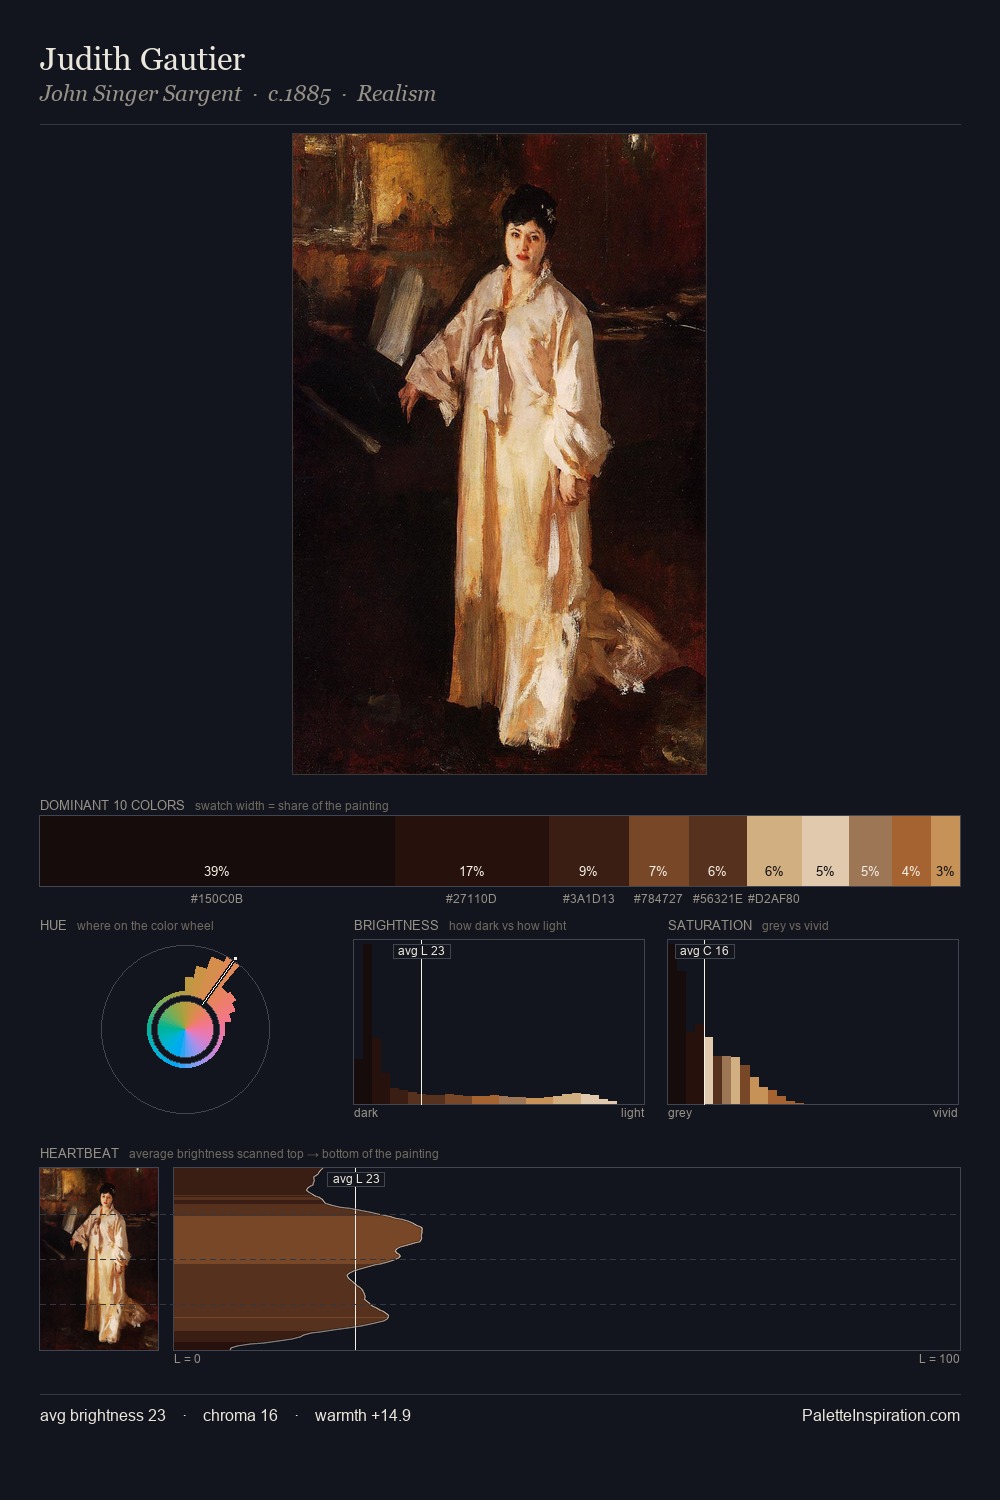
Task: Click the main Judith Gautier painting
Action: coord(499,454)
